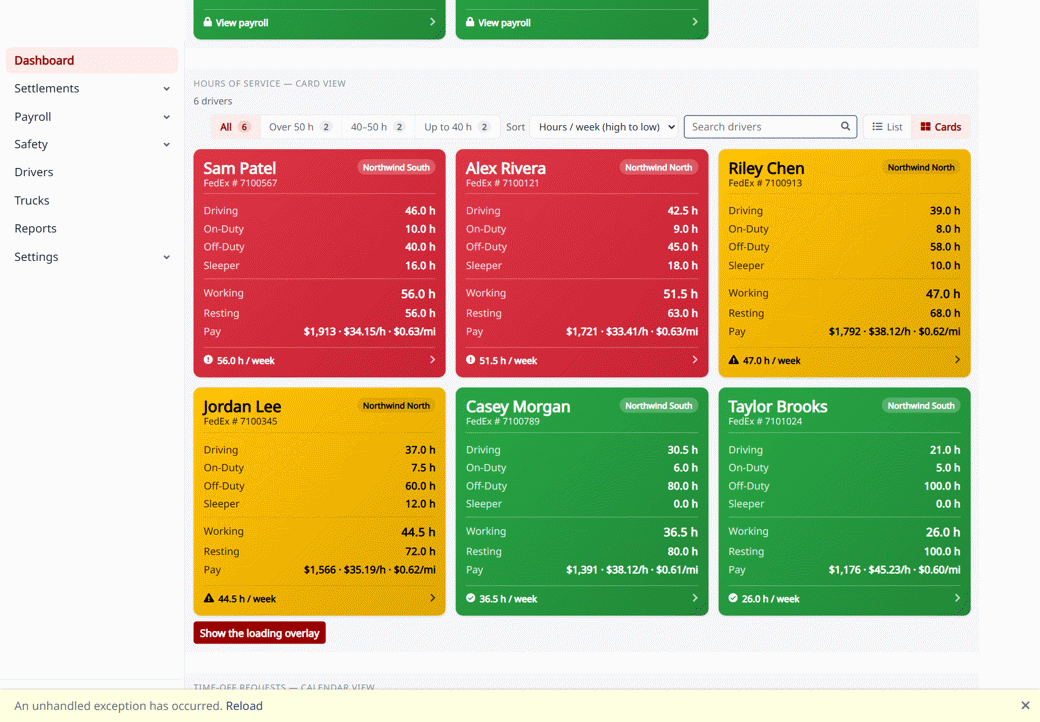Click Northwind South badge on Sam Patel card

[x=396, y=167]
